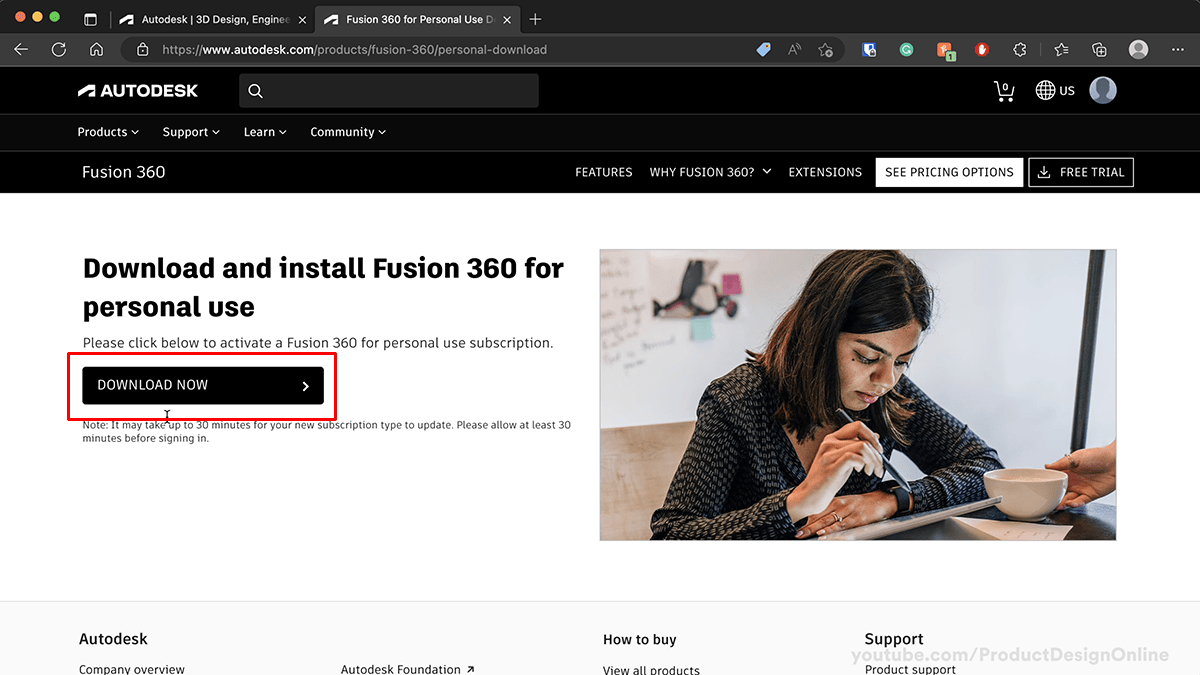Open the Community dropdown menu
This screenshot has height=675, width=1200.
coord(348,132)
